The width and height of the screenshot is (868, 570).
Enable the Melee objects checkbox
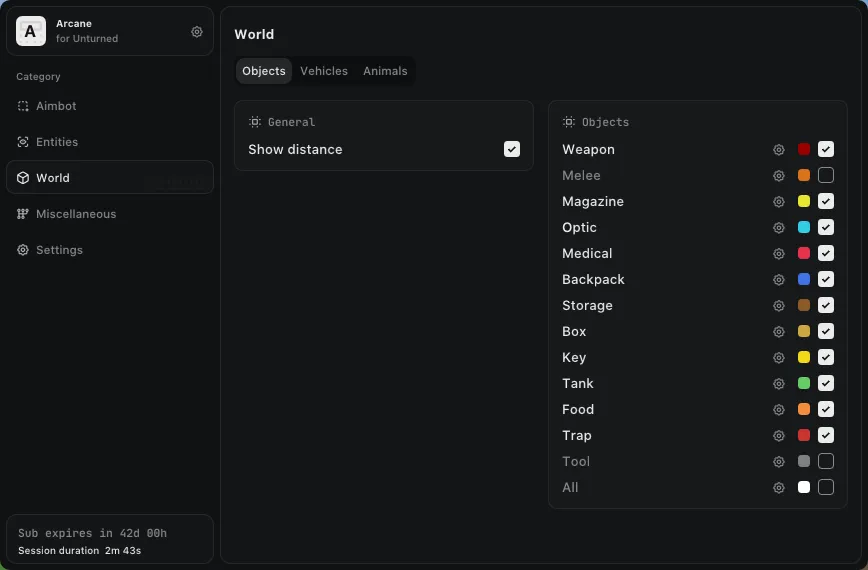(x=826, y=176)
